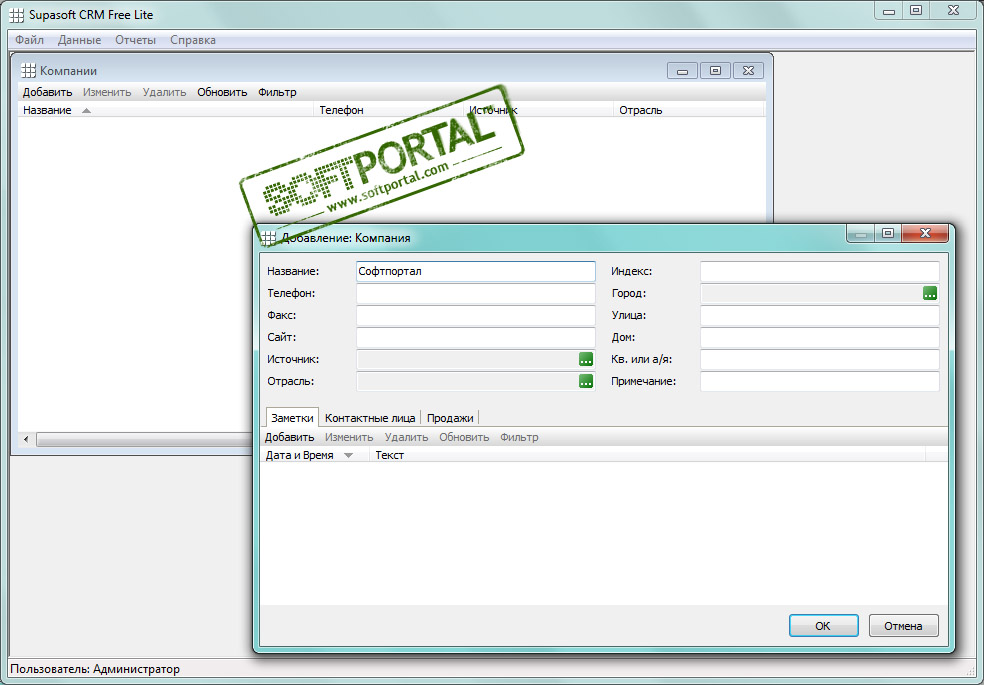
Task: Click the Supasoft CRM app title icon
Action: [18, 14]
